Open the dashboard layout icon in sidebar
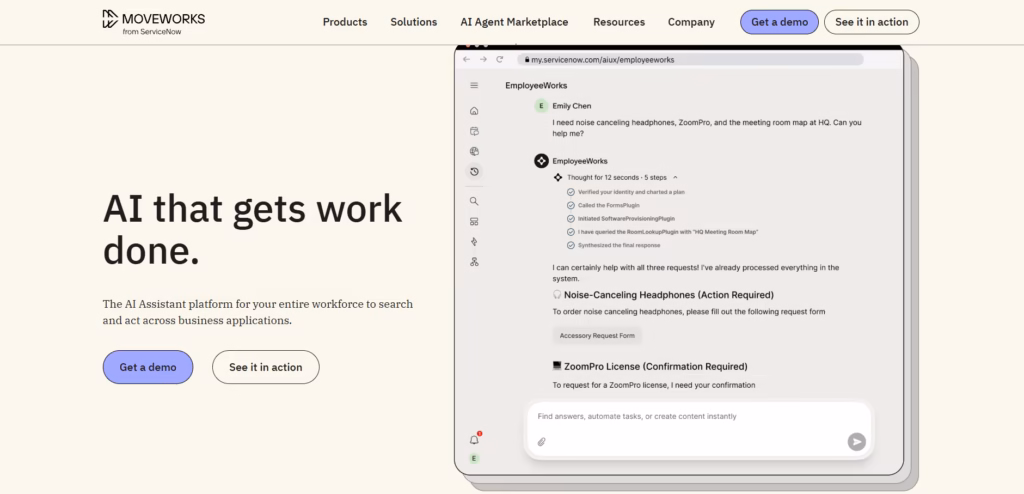Viewport: 1024px width, 494px height. tap(474, 222)
